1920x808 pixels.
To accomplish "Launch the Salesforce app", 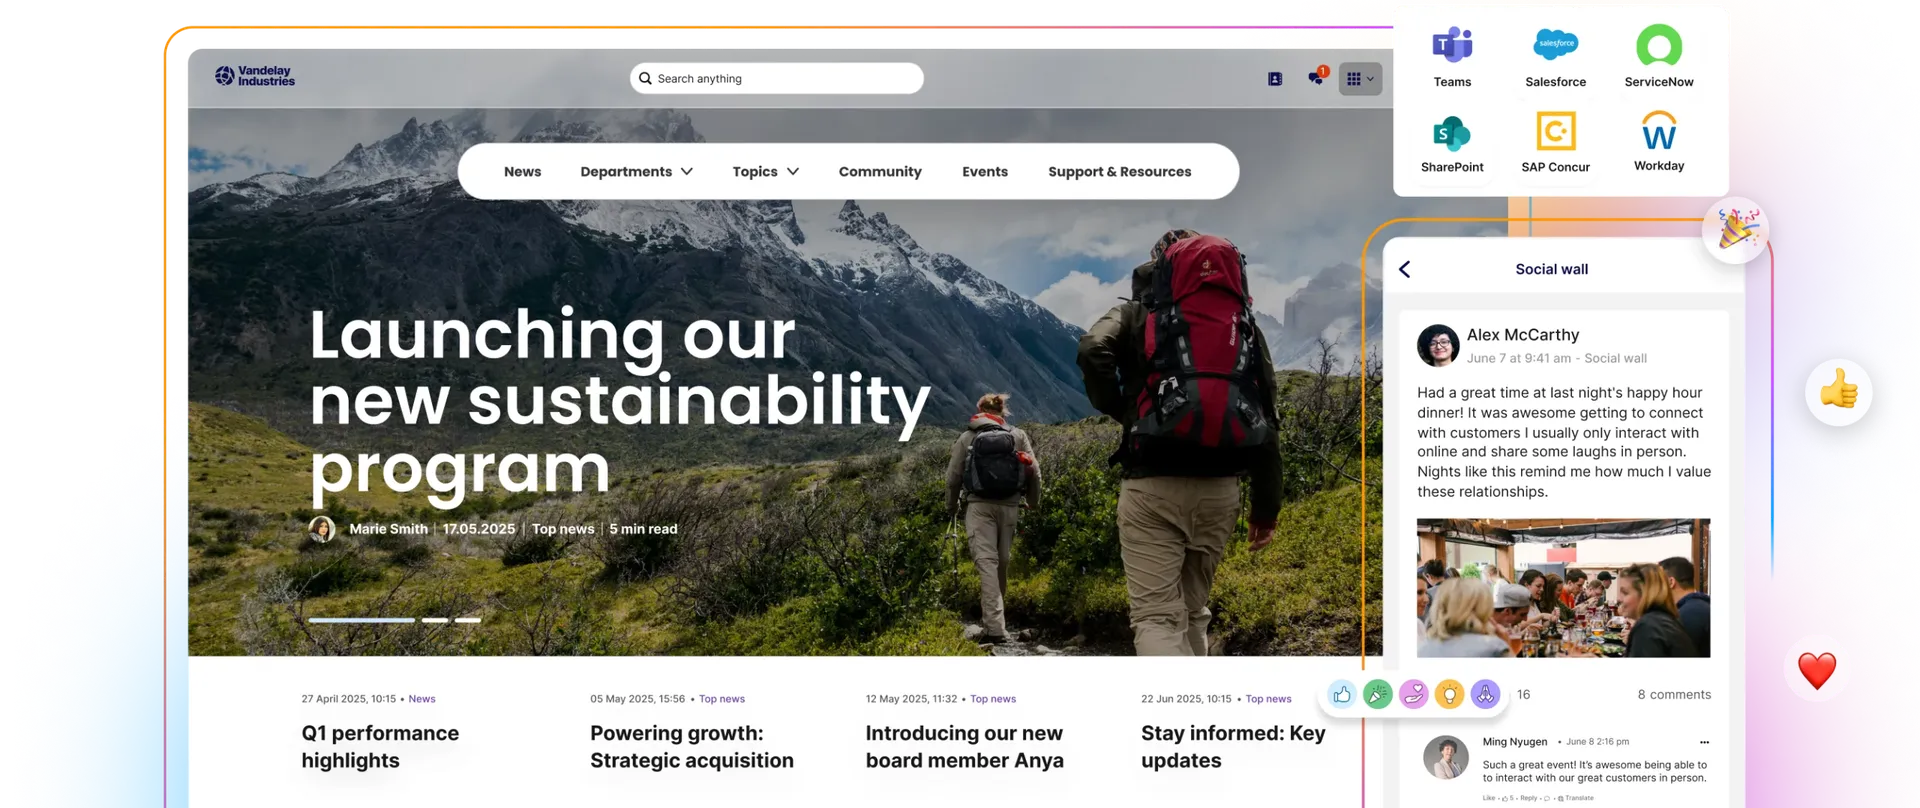I will coord(1555,45).
